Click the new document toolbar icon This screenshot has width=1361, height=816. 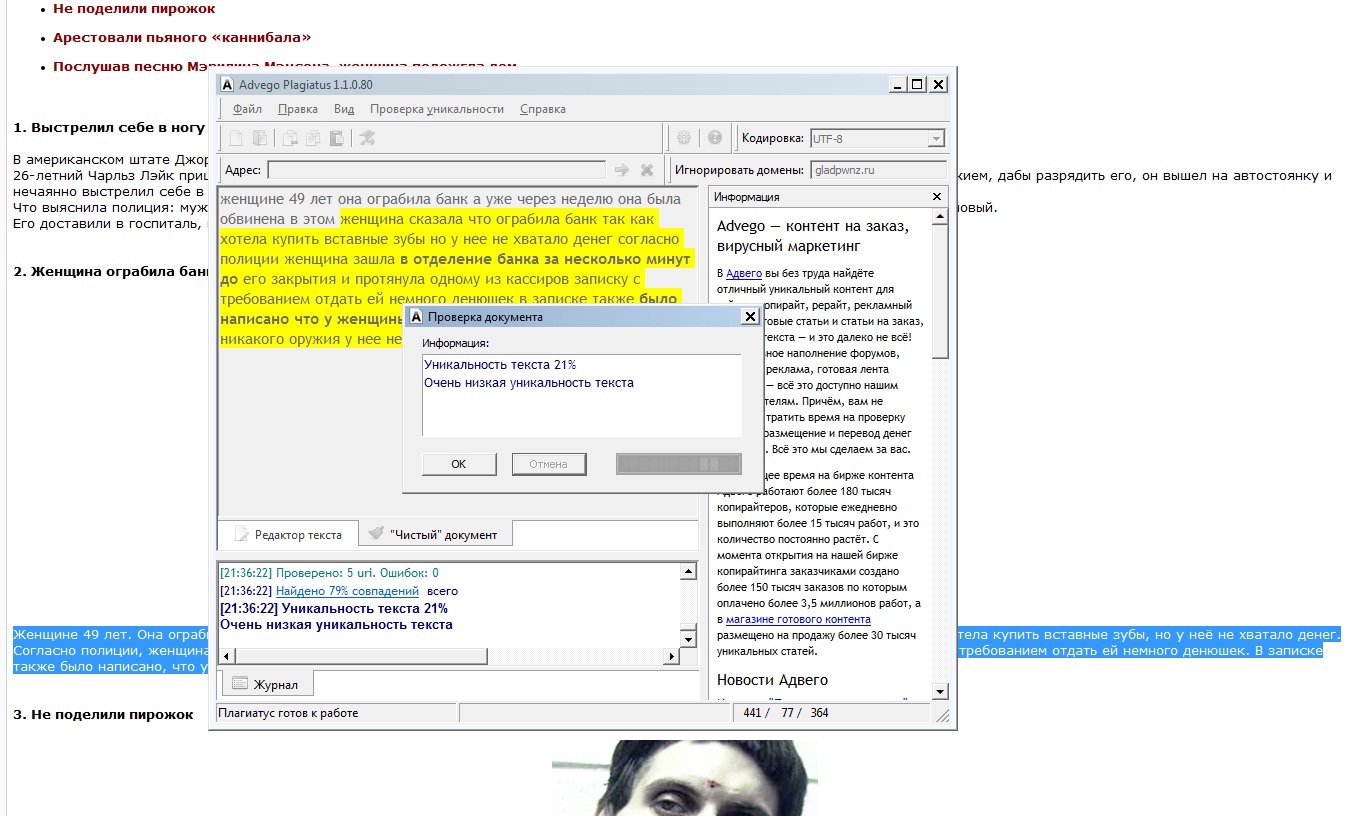tap(236, 139)
